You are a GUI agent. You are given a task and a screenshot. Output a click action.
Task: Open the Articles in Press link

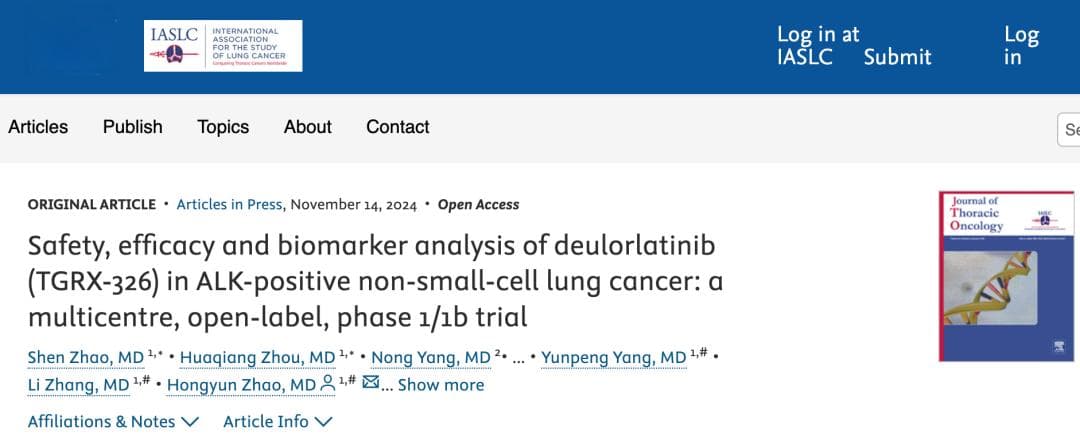(229, 205)
